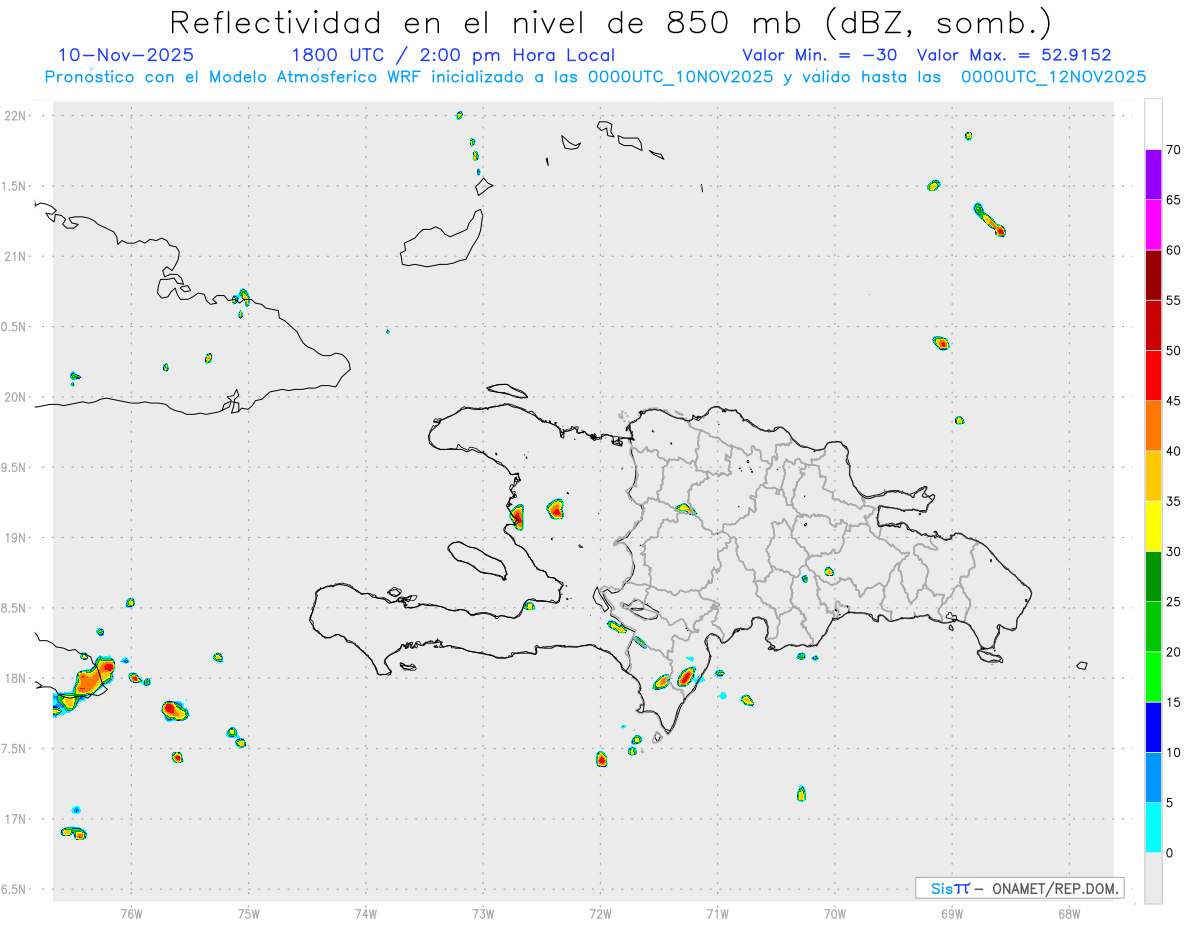1200x927 pixels.
Task: Click the '68W' longitude axis label
Action: coord(1069,913)
